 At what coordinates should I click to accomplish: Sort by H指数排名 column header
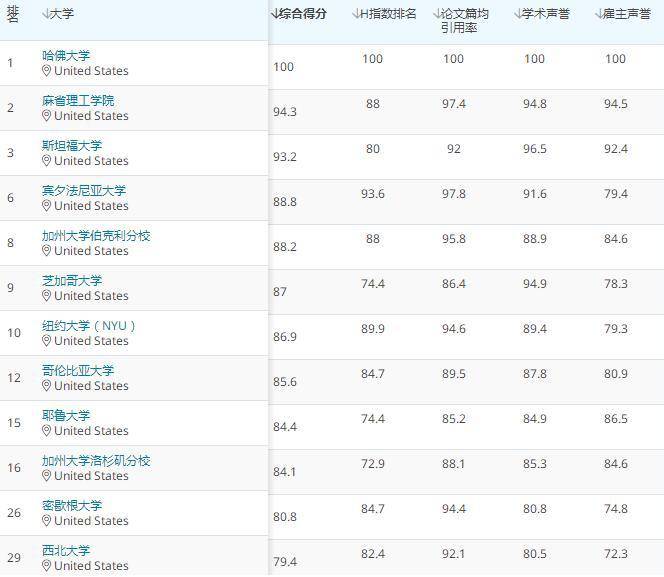(x=384, y=14)
